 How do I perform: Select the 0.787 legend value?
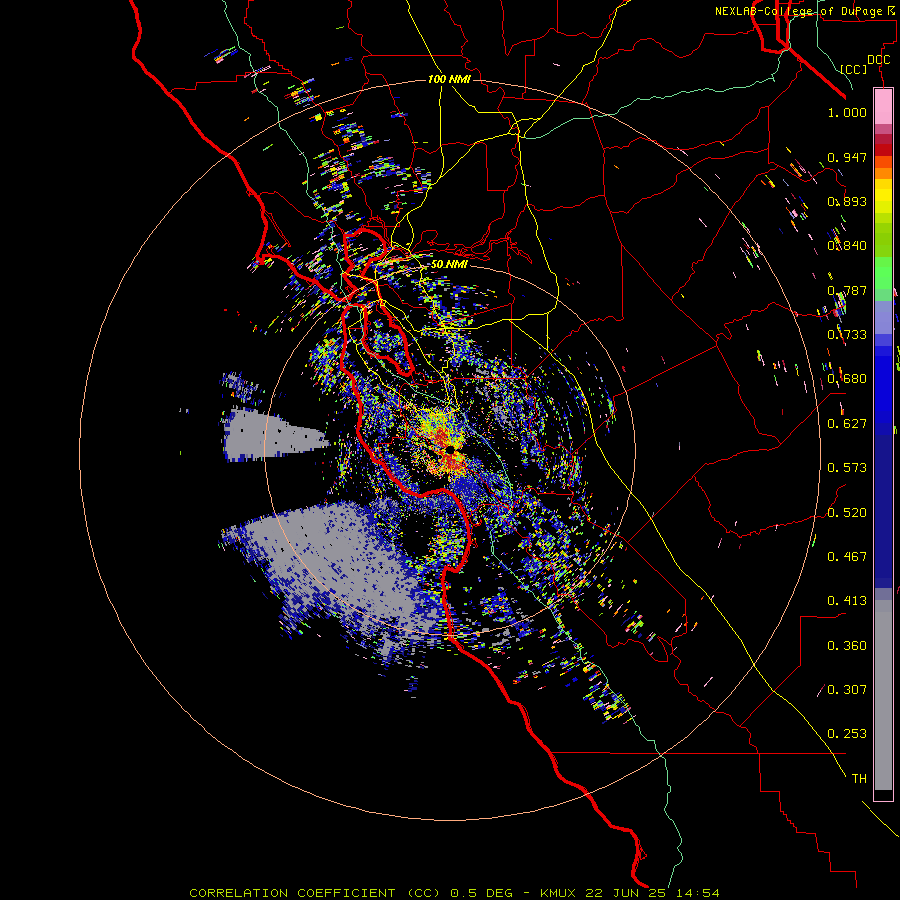click(x=847, y=290)
